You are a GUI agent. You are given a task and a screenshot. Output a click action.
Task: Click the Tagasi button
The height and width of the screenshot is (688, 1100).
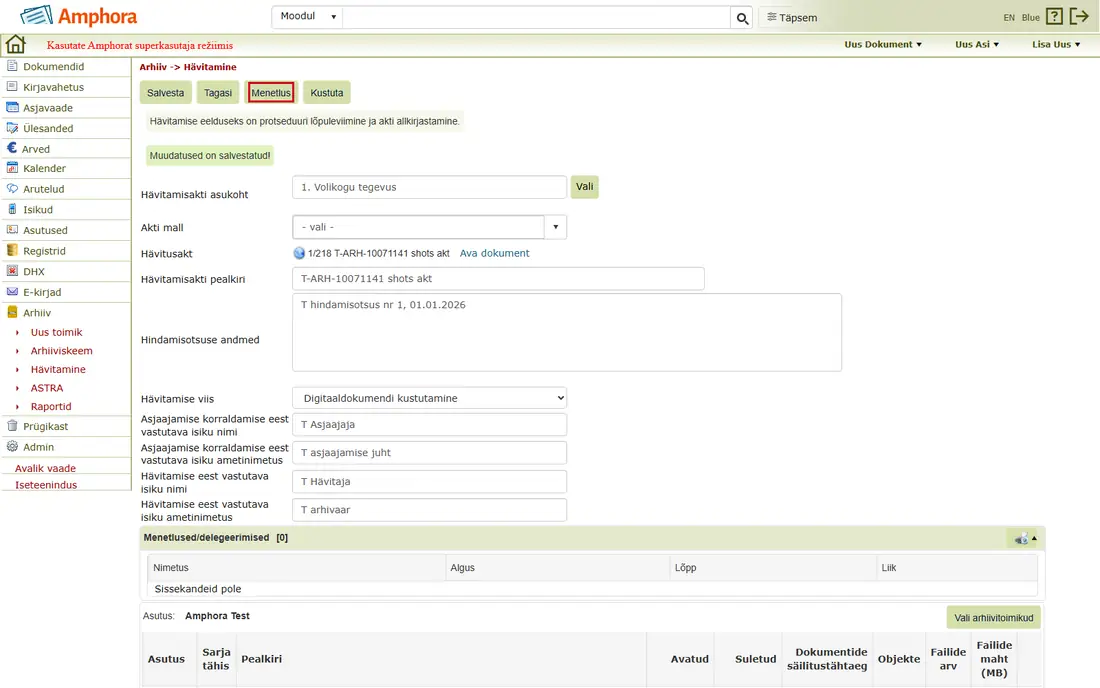coord(217,93)
